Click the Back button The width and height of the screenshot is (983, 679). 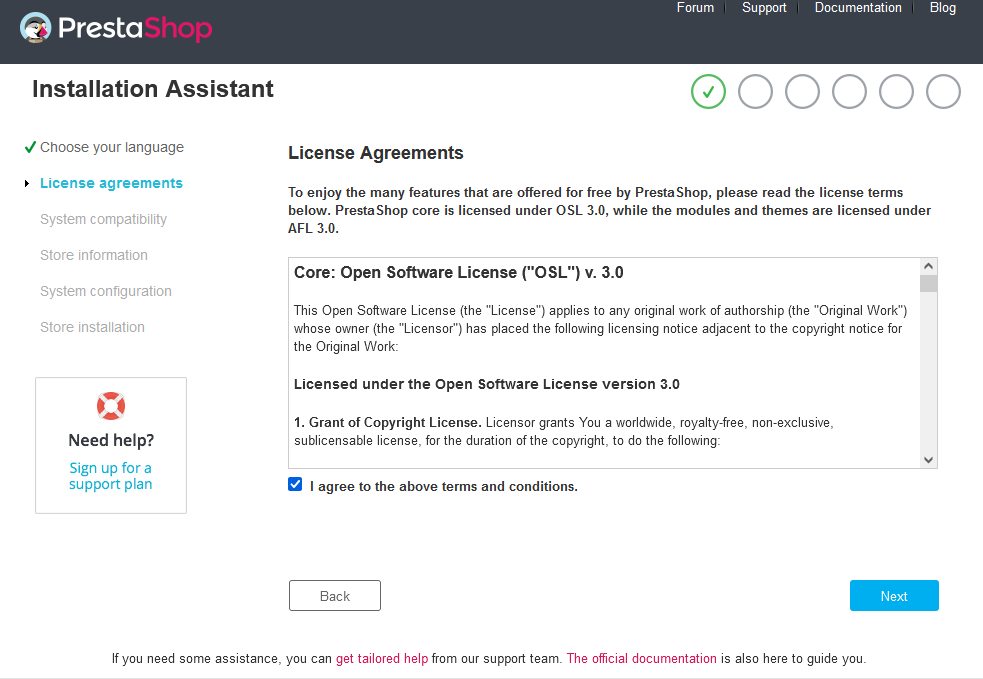pos(335,596)
